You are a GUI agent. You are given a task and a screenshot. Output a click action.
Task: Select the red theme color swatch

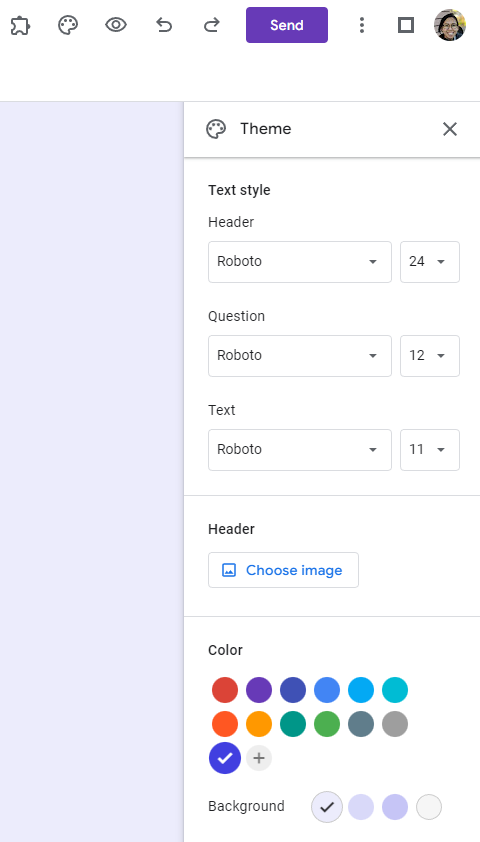pos(225,690)
